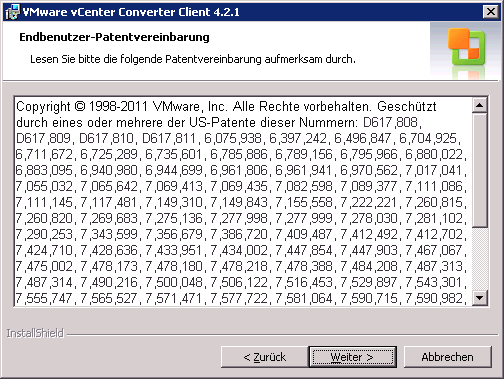Click patent number 7,500,048
Image resolution: width=504 pixels, height=379 pixels.
(x=174, y=282)
